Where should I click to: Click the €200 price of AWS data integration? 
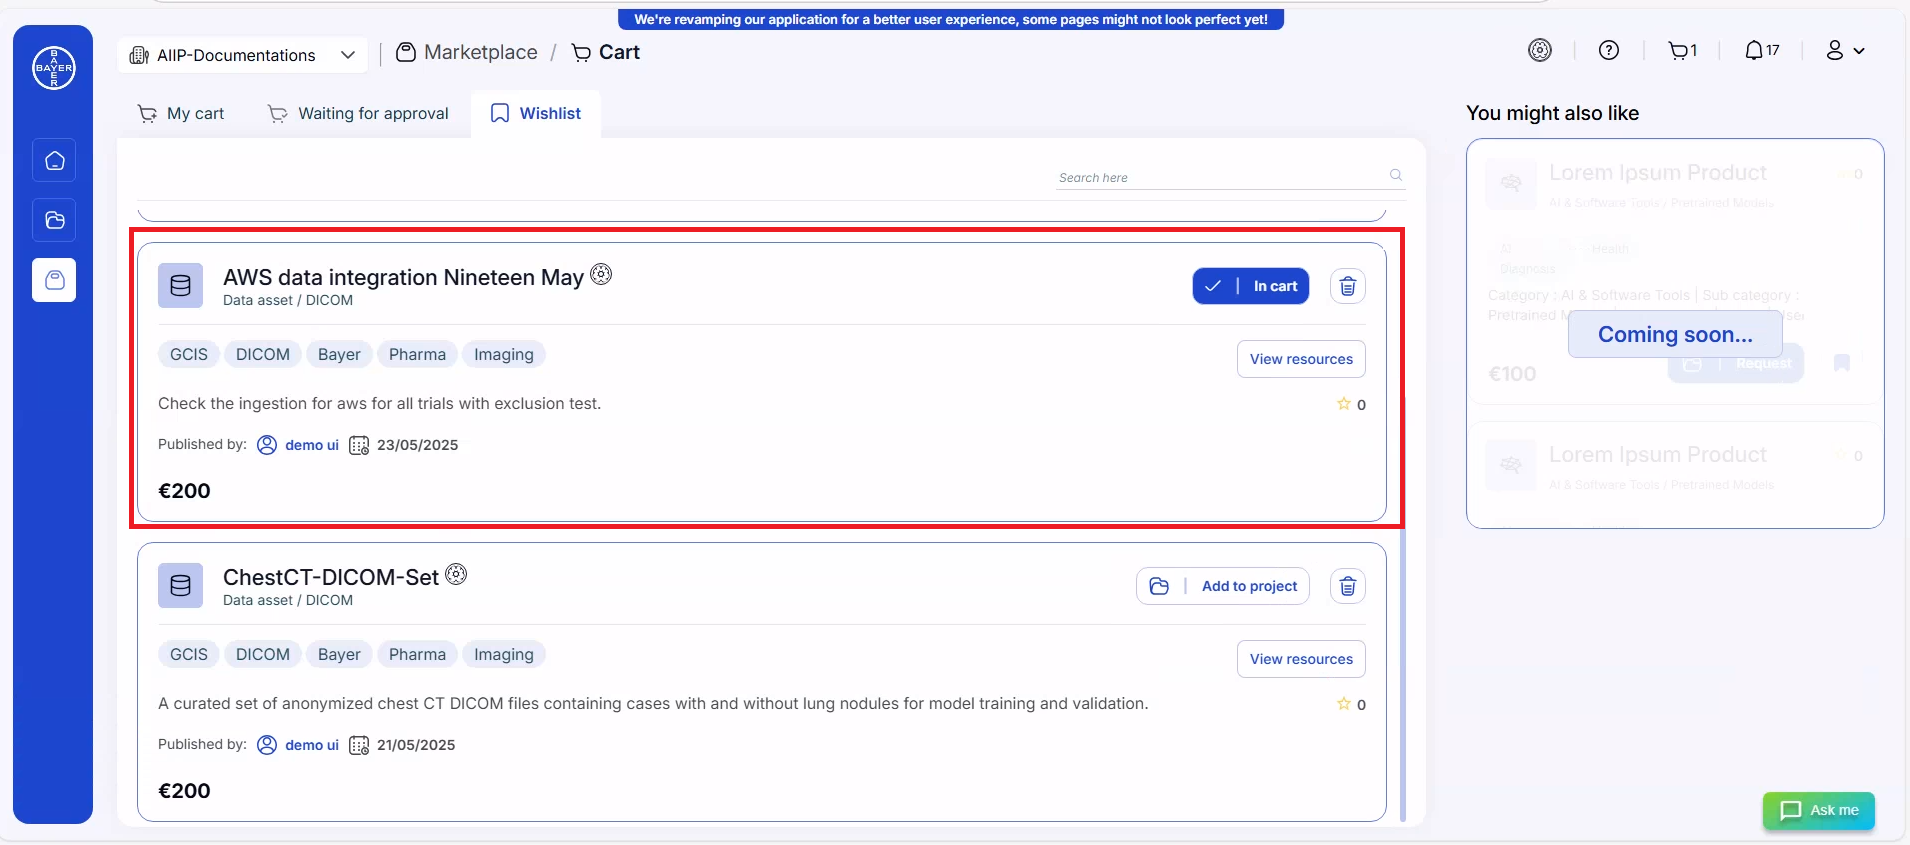(x=185, y=491)
